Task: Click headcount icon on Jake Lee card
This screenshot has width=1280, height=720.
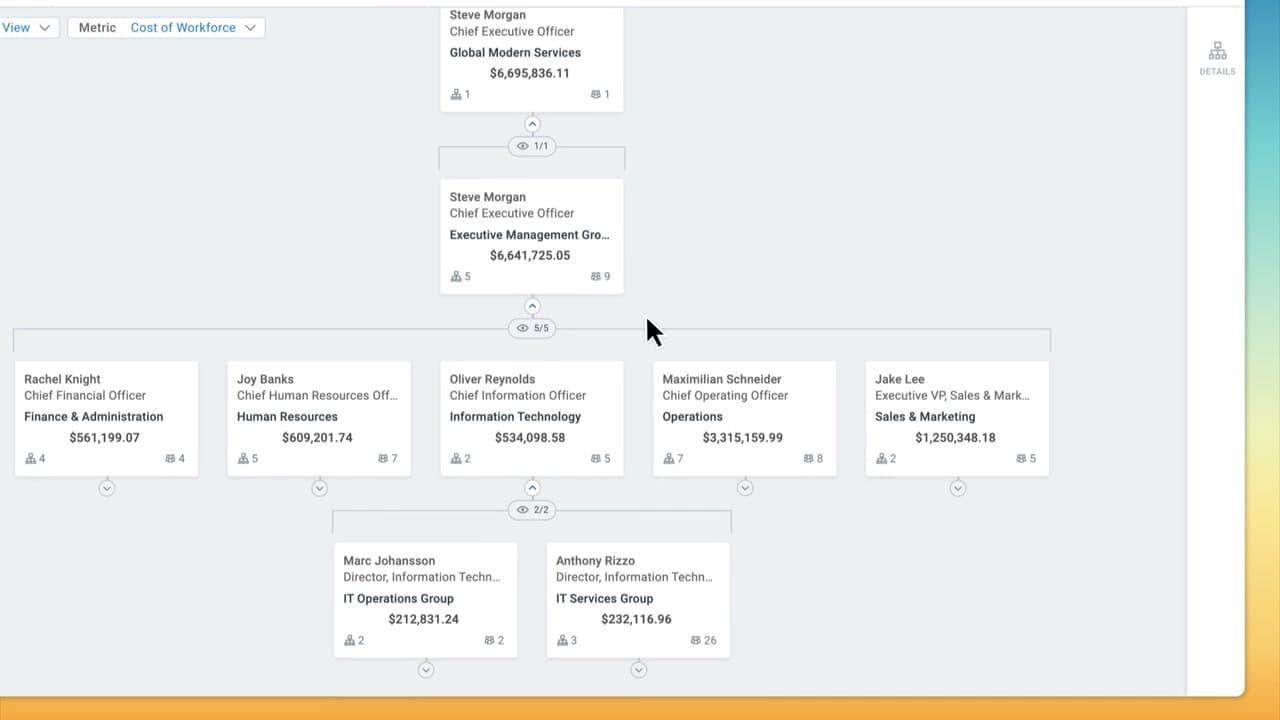Action: coord(1022,459)
